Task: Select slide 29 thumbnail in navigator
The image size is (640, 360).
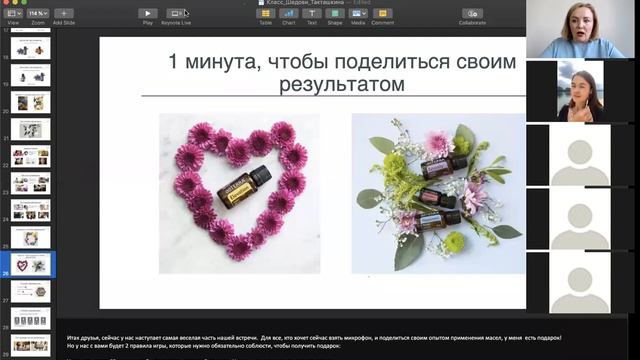Action: click(31, 345)
